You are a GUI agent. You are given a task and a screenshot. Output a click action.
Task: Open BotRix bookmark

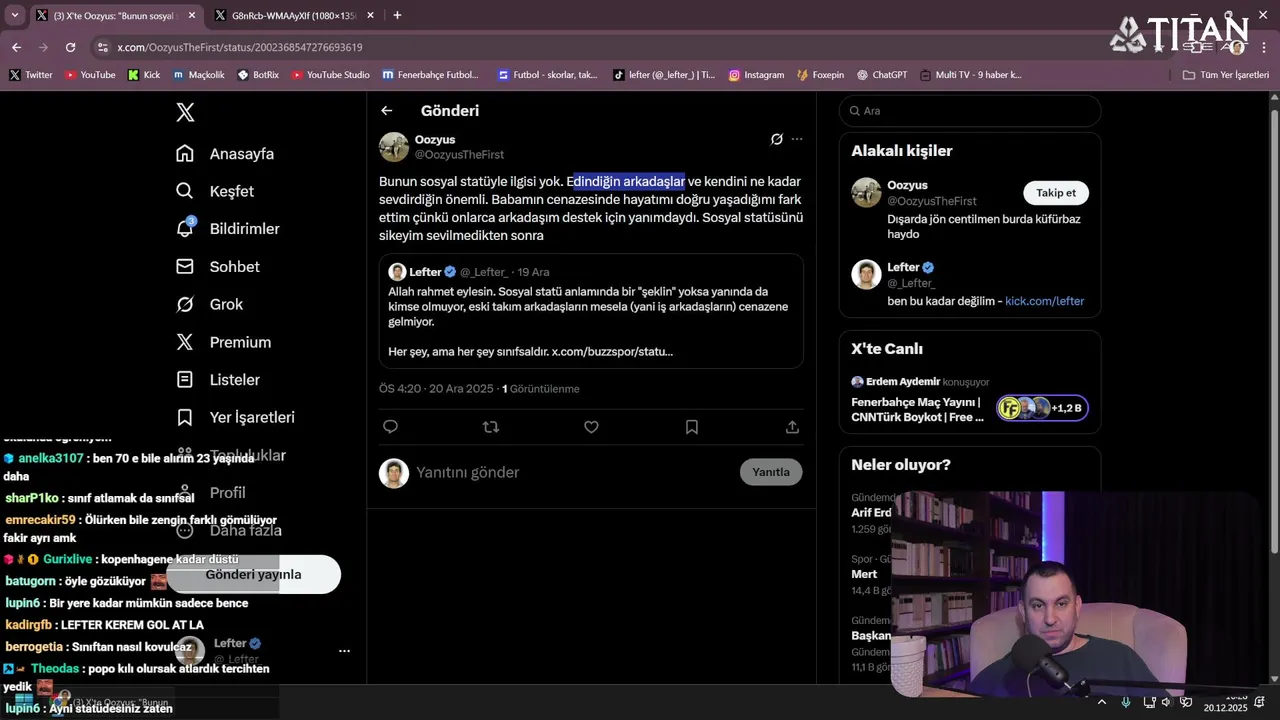[x=258, y=75]
